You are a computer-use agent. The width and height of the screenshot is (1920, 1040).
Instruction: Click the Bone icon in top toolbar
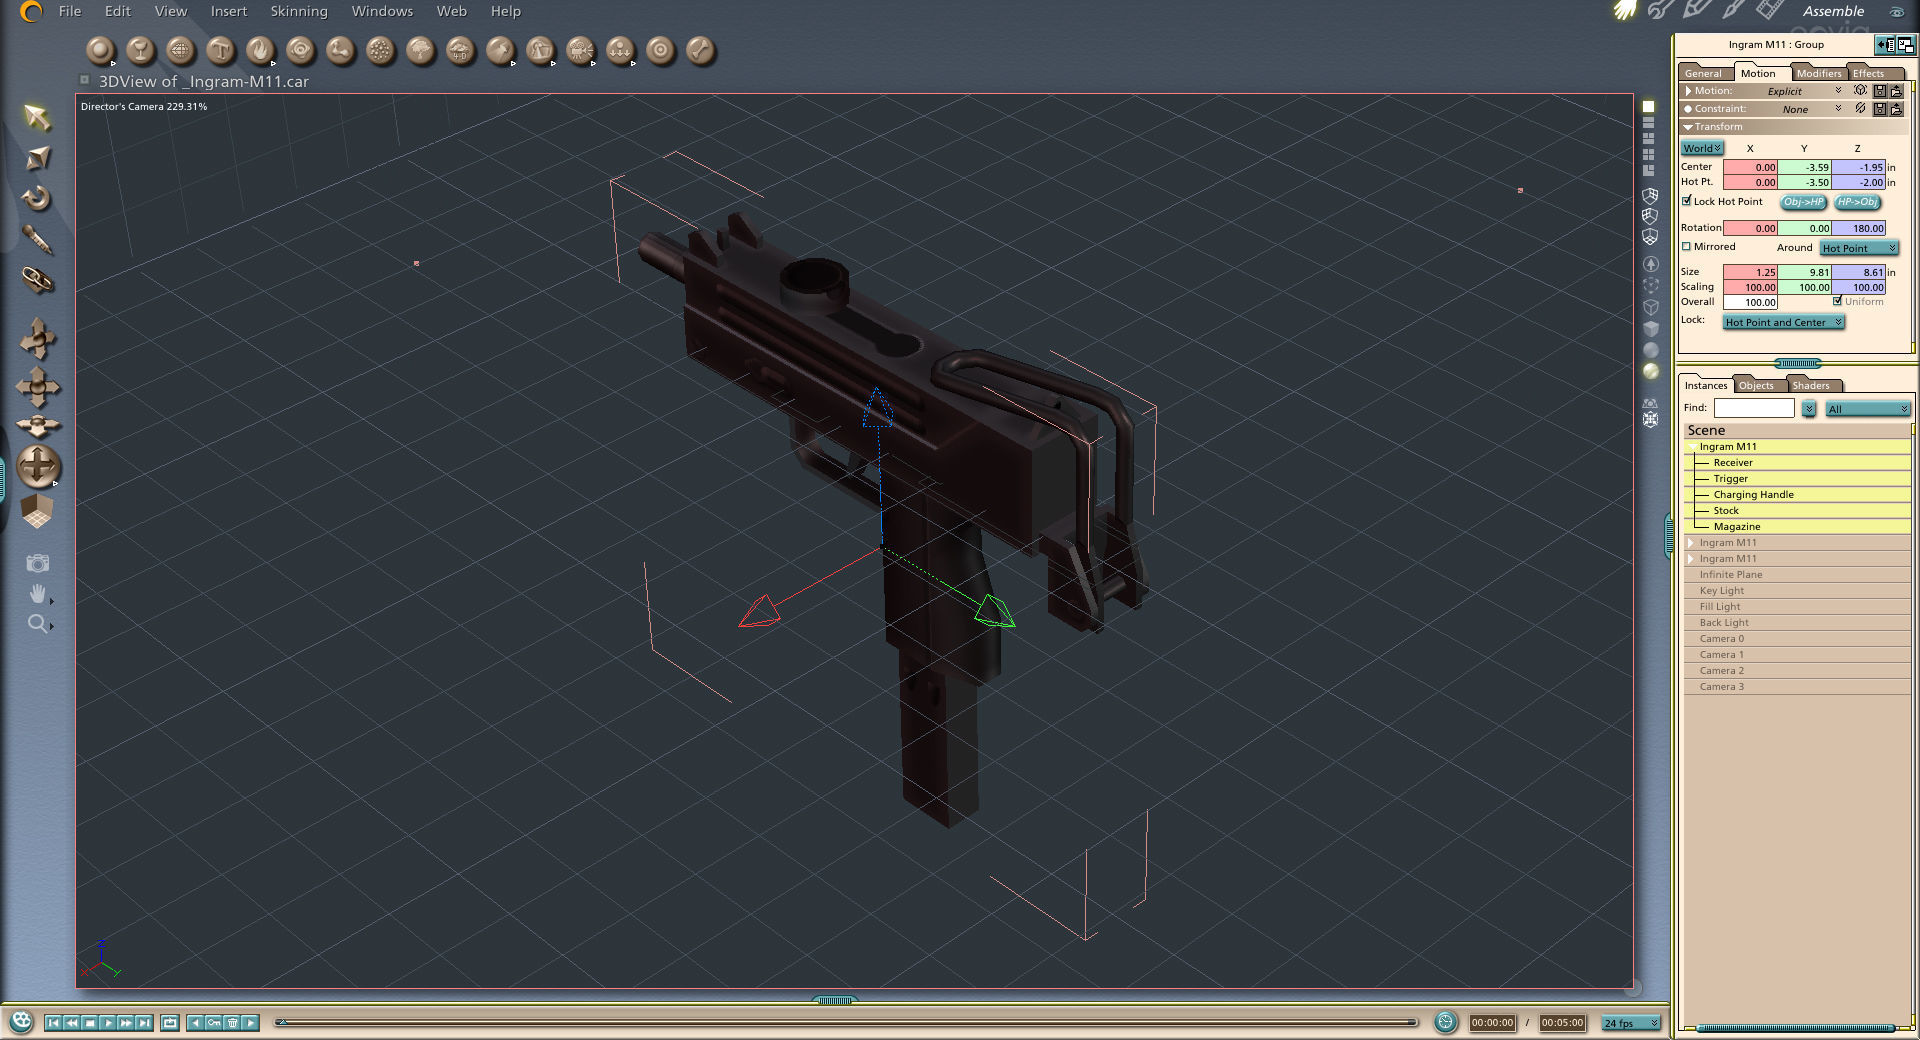(700, 50)
